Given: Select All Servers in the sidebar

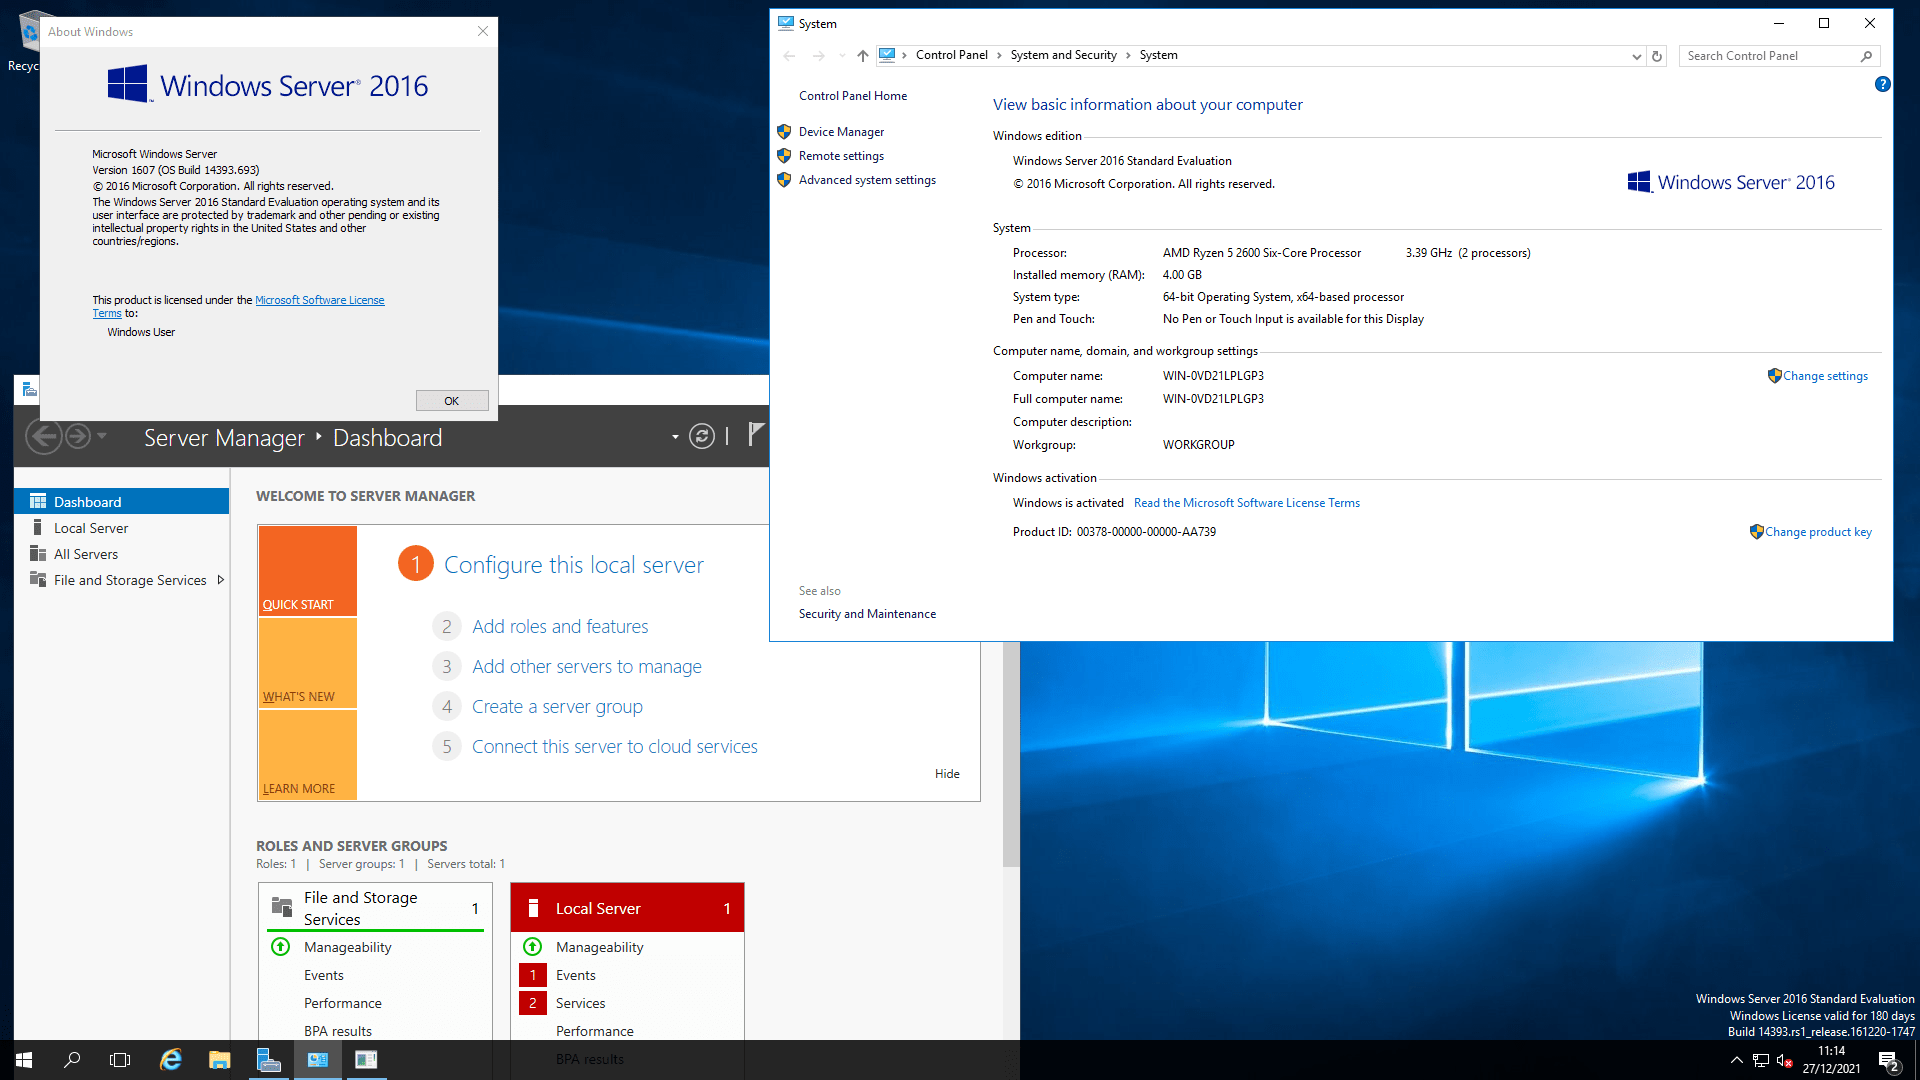Looking at the screenshot, I should pos(86,554).
